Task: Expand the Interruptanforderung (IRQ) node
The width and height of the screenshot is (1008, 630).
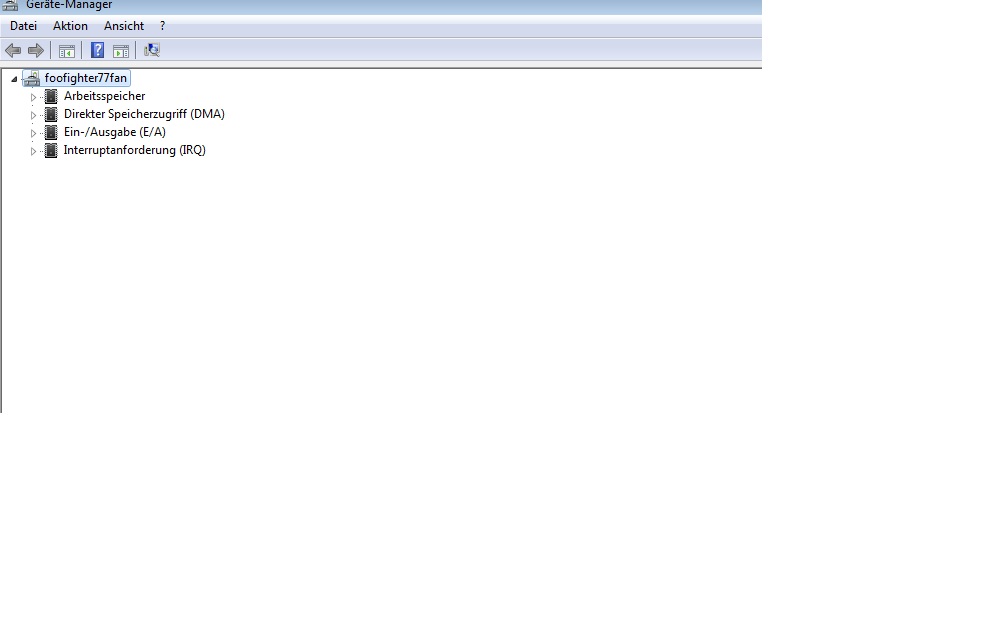Action: (x=33, y=151)
